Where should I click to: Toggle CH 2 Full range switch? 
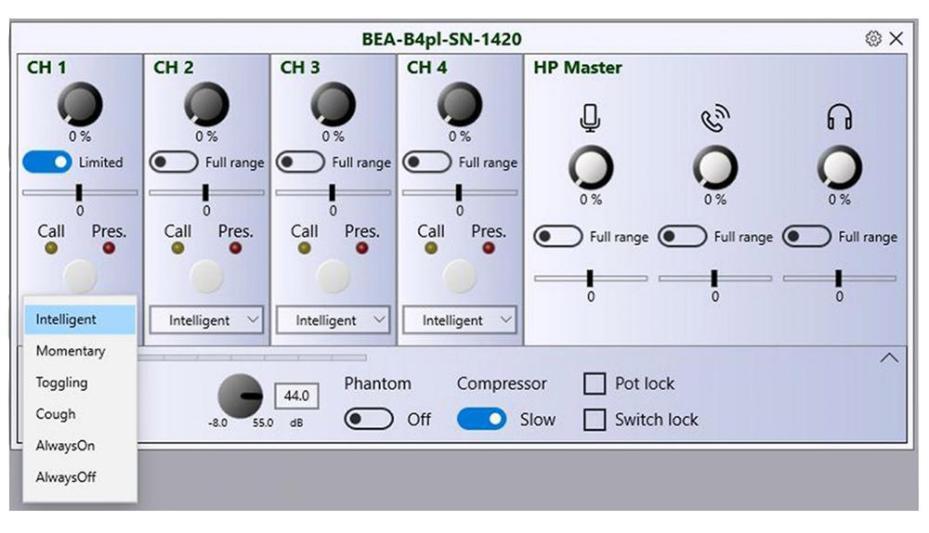pos(174,162)
